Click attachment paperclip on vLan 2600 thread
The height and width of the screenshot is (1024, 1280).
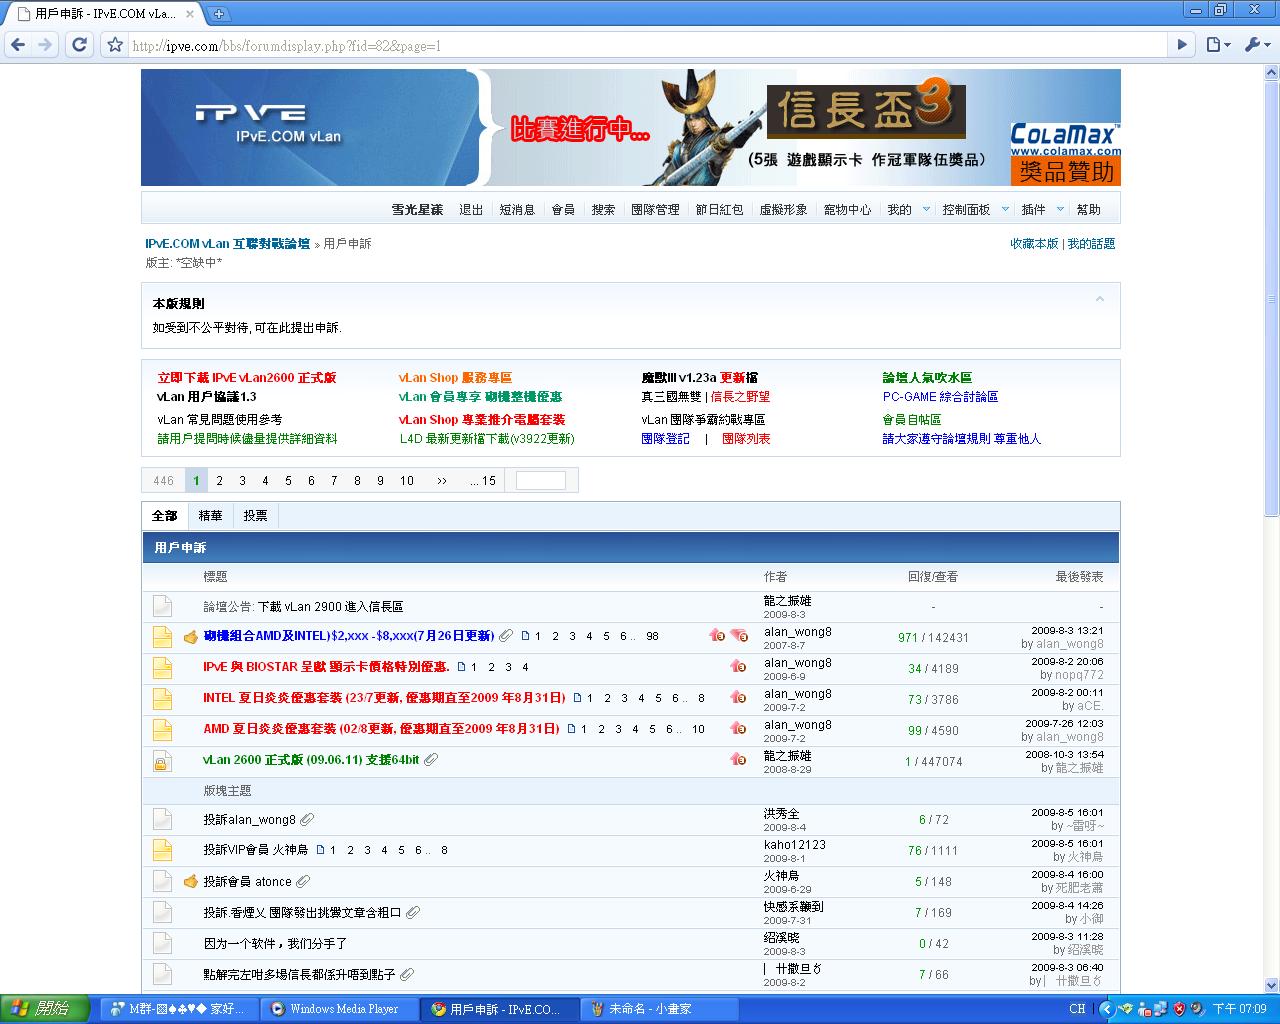pyautogui.click(x=431, y=760)
